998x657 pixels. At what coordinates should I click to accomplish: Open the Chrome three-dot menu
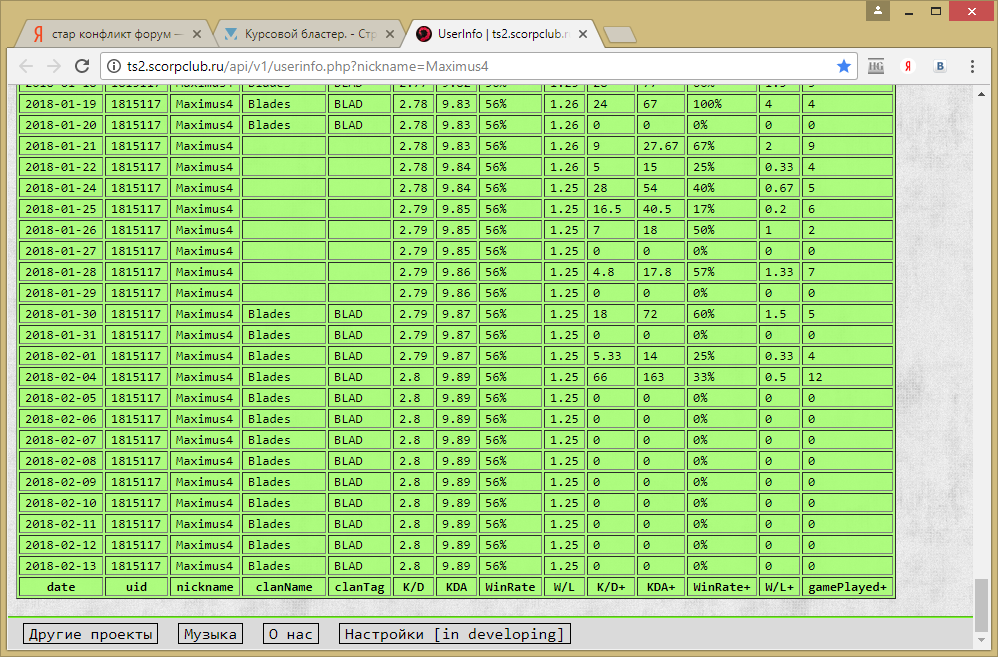pyautogui.click(x=972, y=66)
